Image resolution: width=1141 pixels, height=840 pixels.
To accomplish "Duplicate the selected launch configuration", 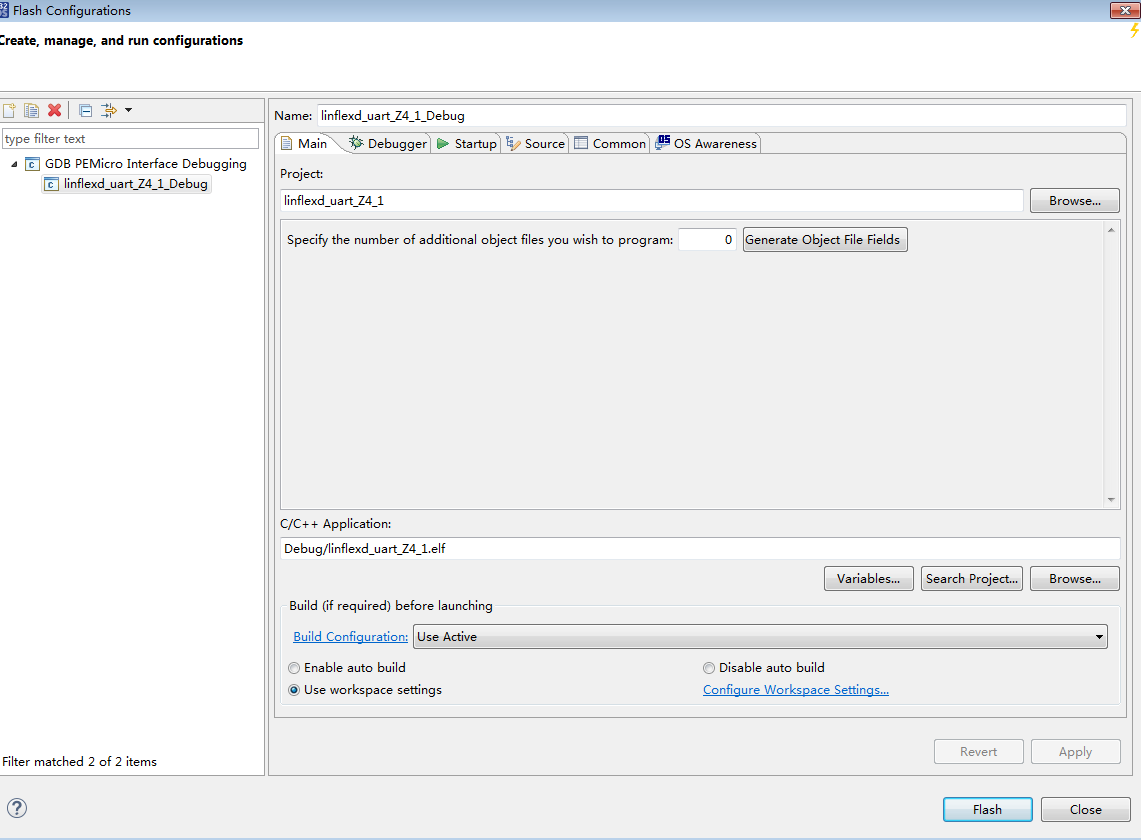I will point(31,110).
